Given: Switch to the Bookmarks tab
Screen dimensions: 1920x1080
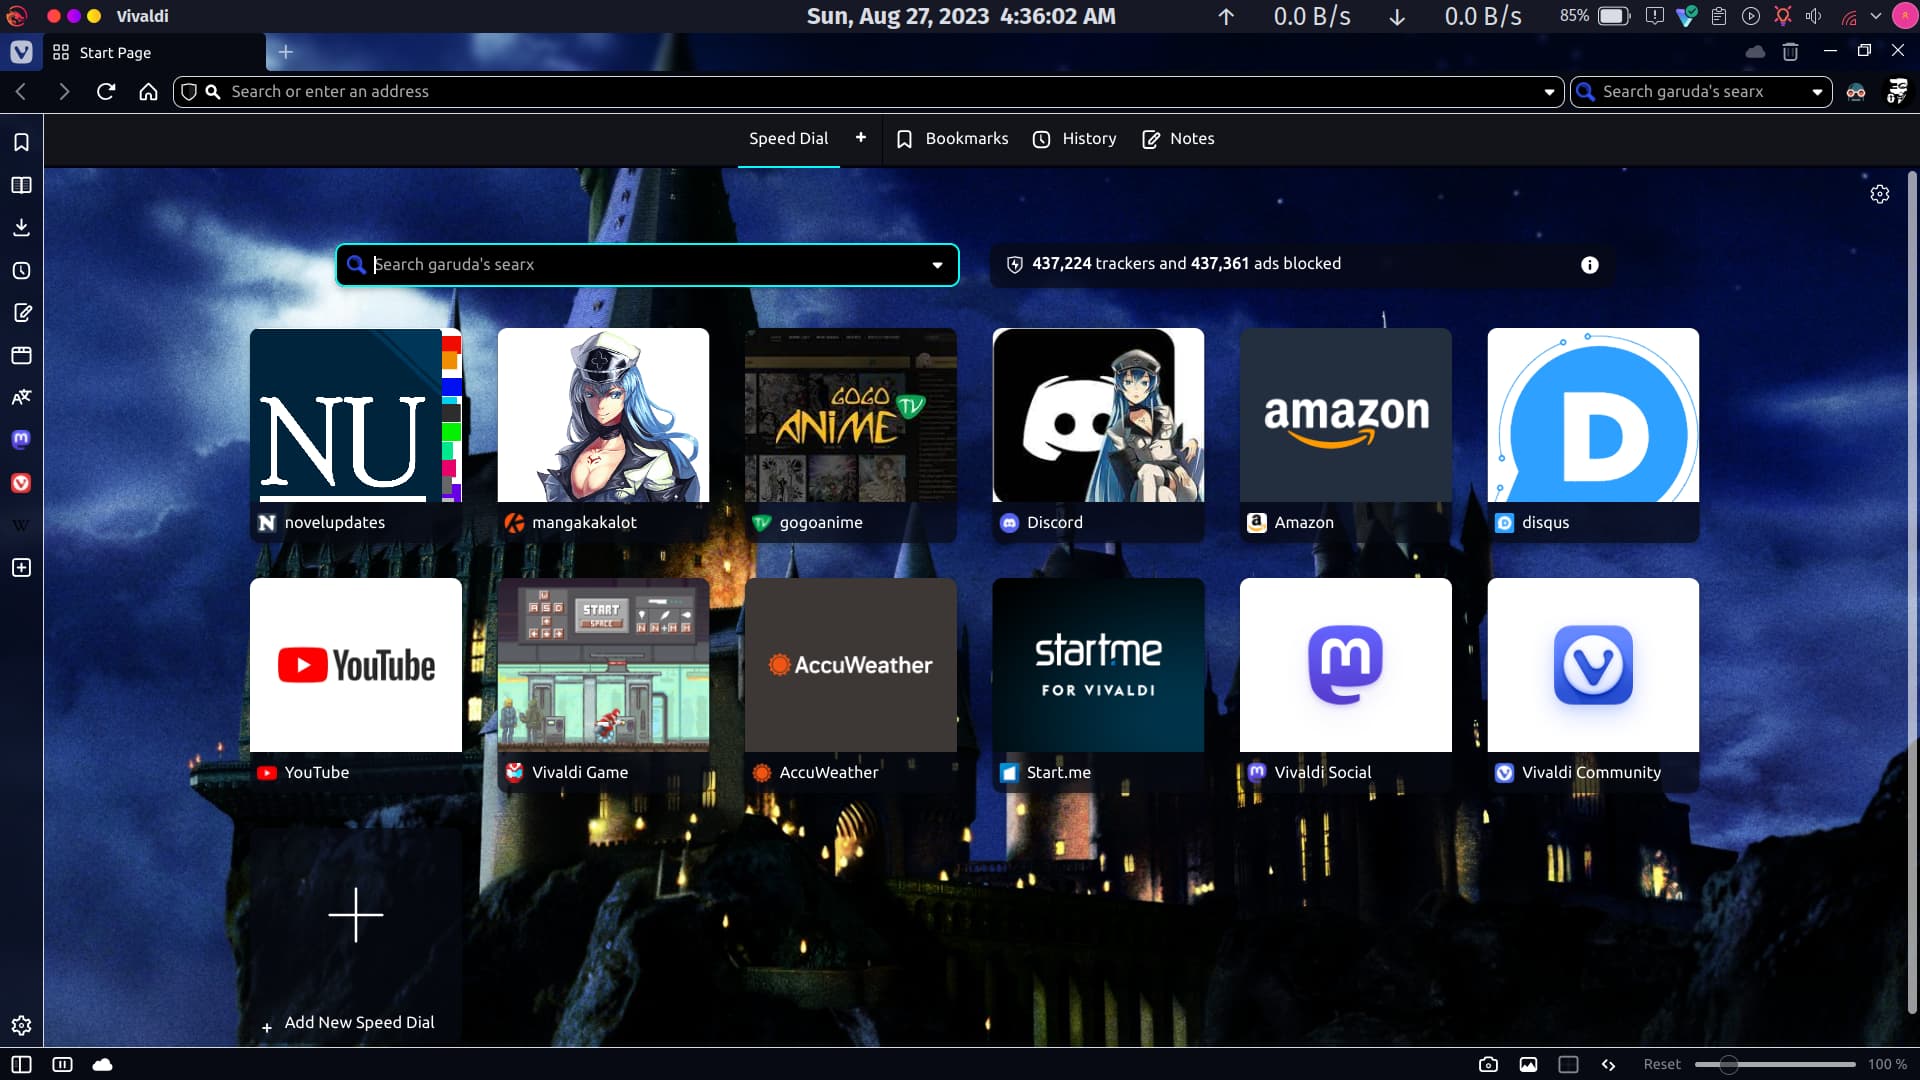Looking at the screenshot, I should (952, 139).
